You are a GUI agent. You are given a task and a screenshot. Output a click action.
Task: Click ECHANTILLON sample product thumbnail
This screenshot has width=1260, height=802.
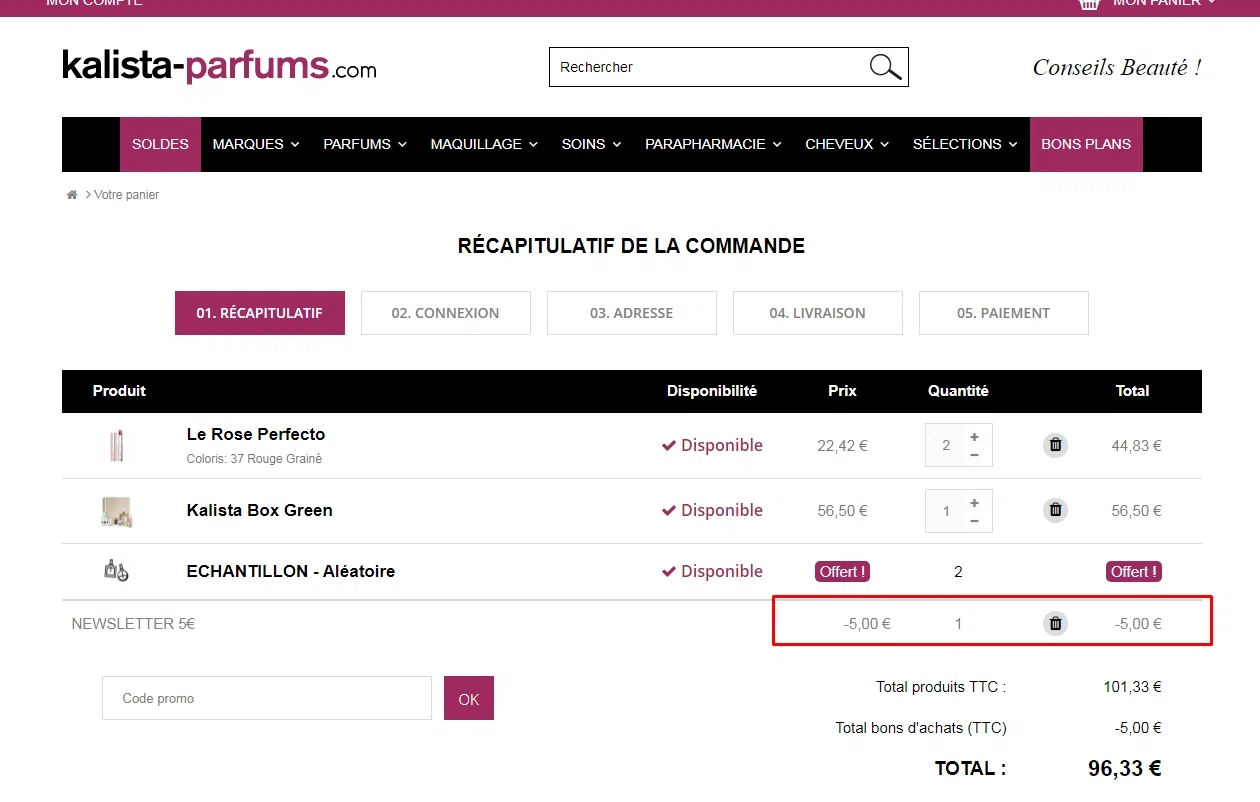tap(117, 571)
